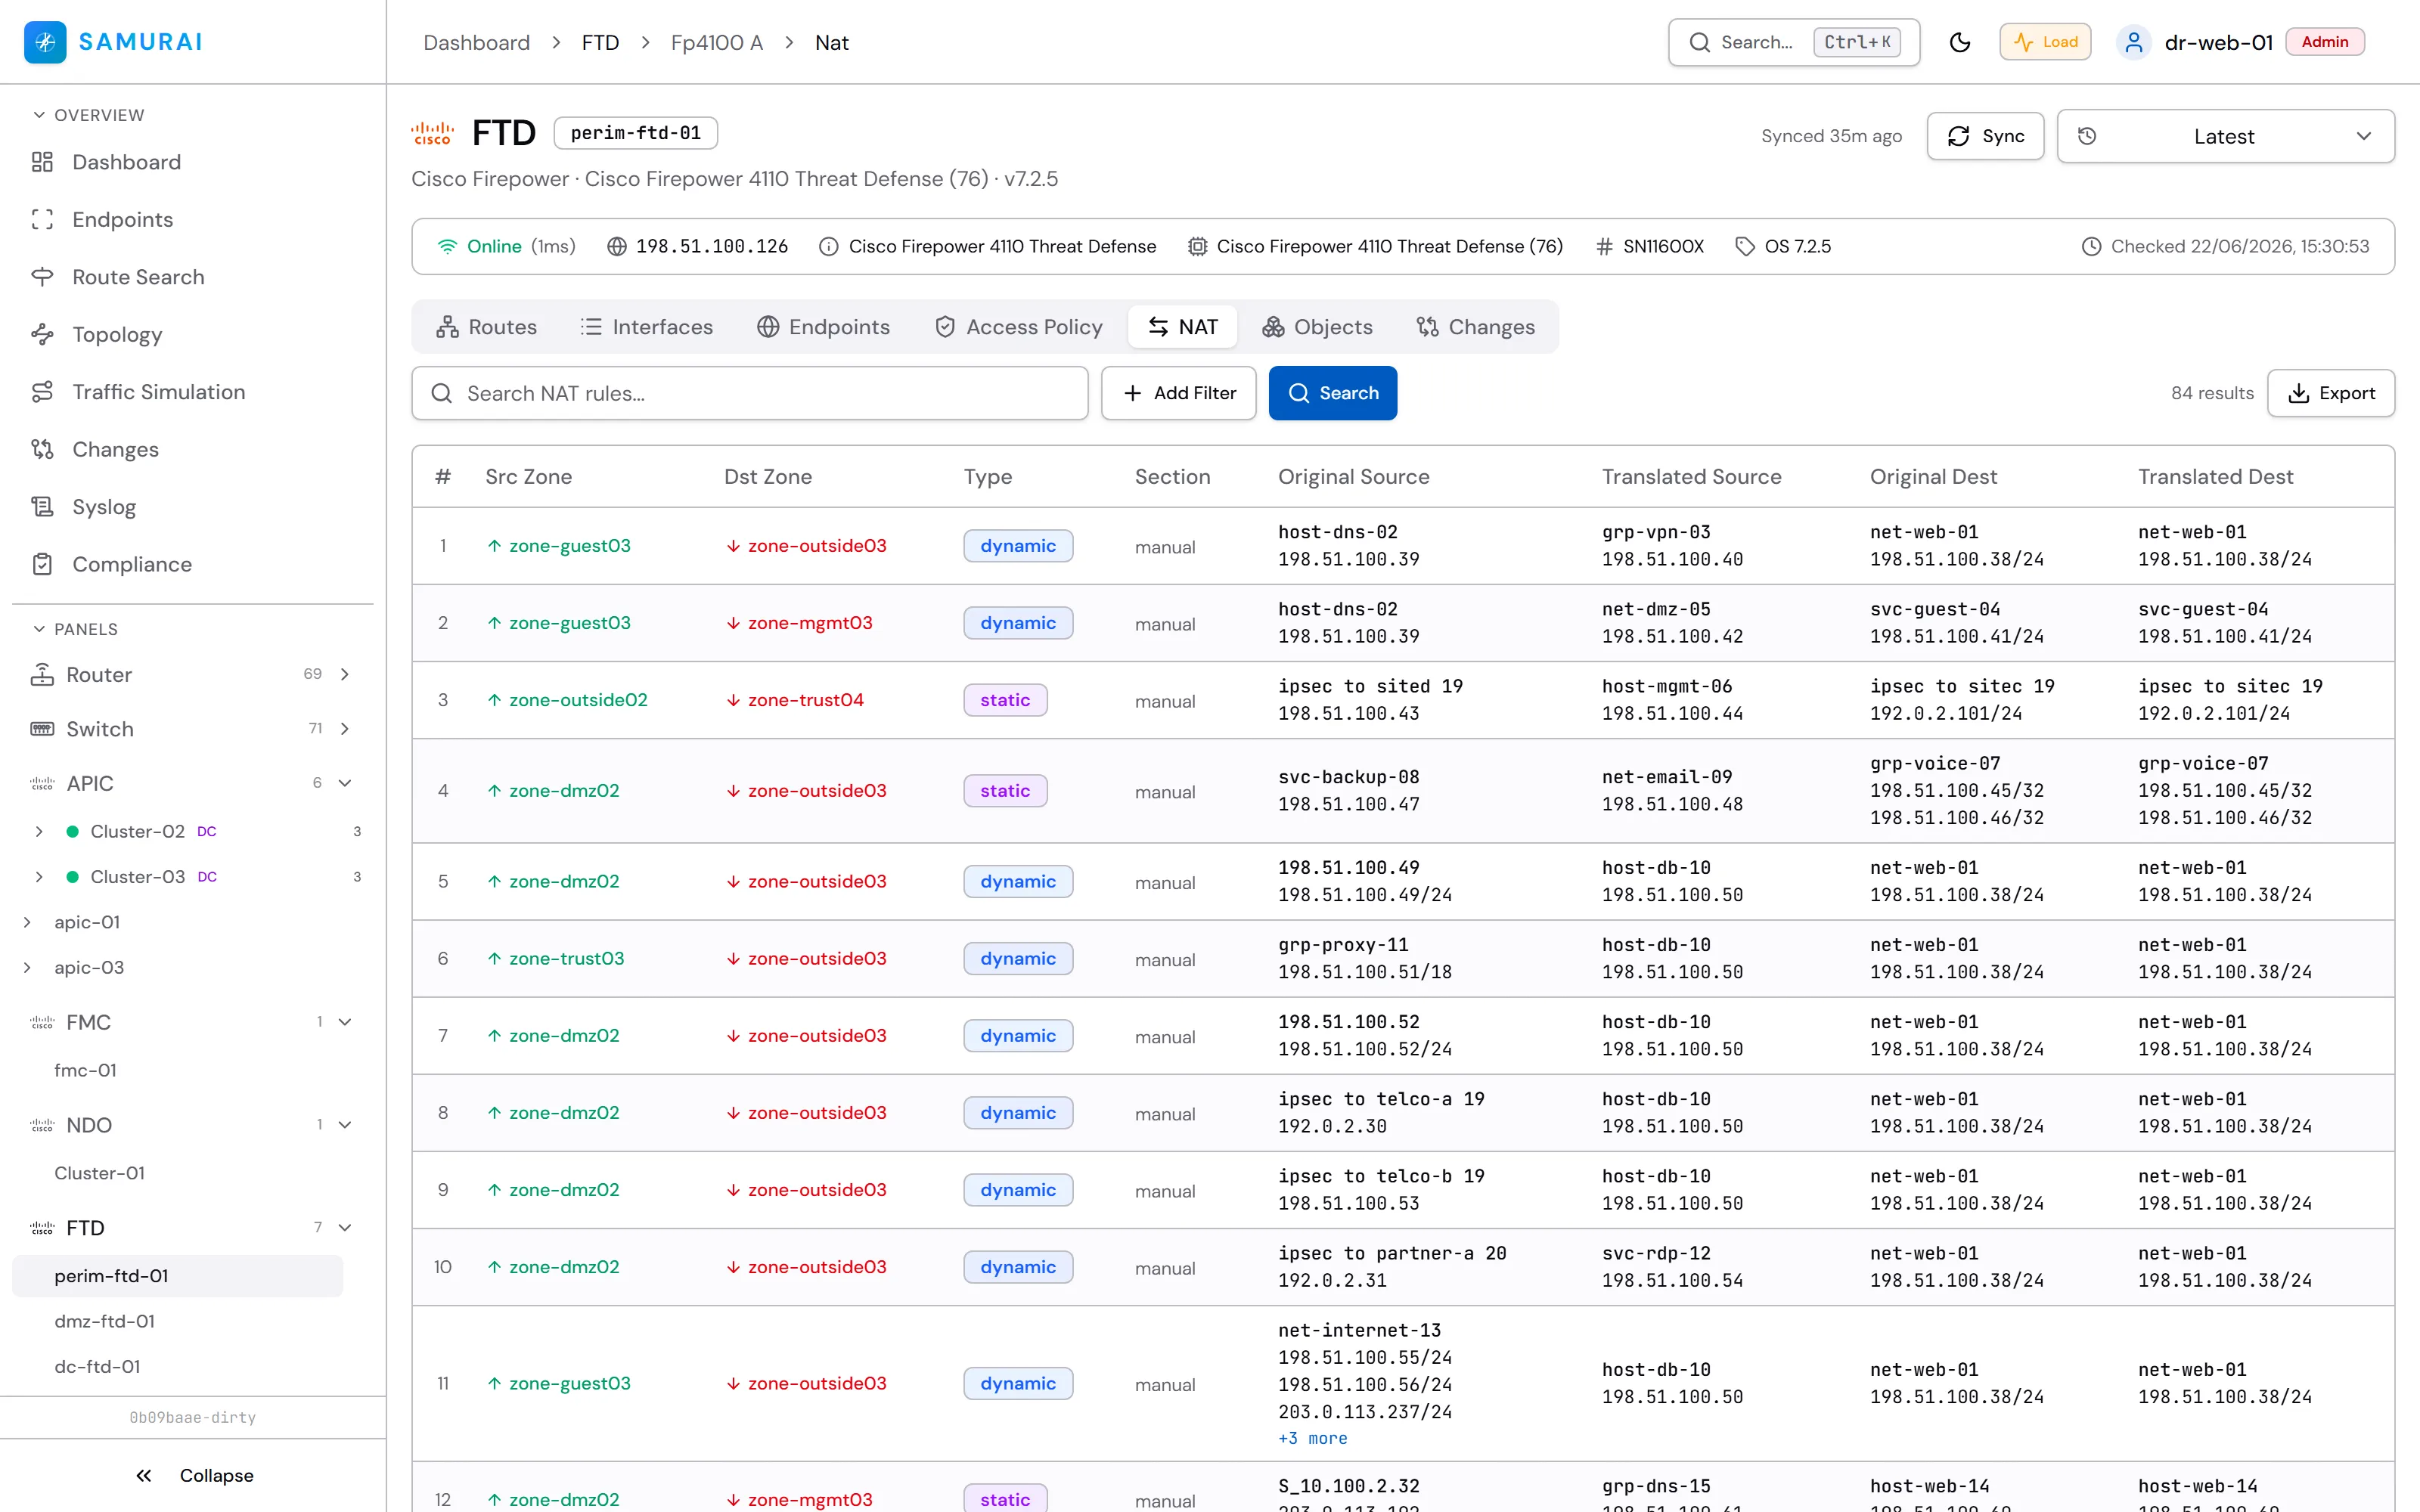Screen dimensions: 2420x1512
Task: Open the user profile avatar icon
Action: tap(2133, 42)
